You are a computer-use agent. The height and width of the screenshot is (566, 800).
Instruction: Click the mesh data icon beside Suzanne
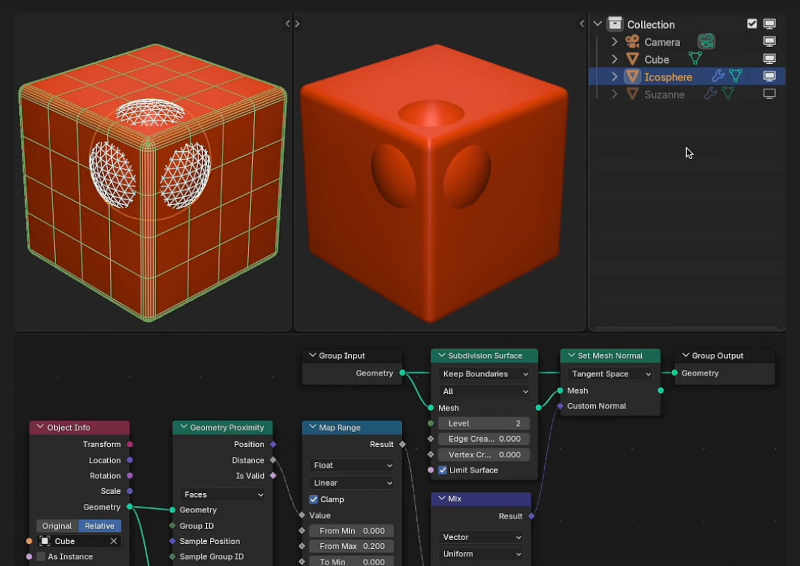click(728, 93)
